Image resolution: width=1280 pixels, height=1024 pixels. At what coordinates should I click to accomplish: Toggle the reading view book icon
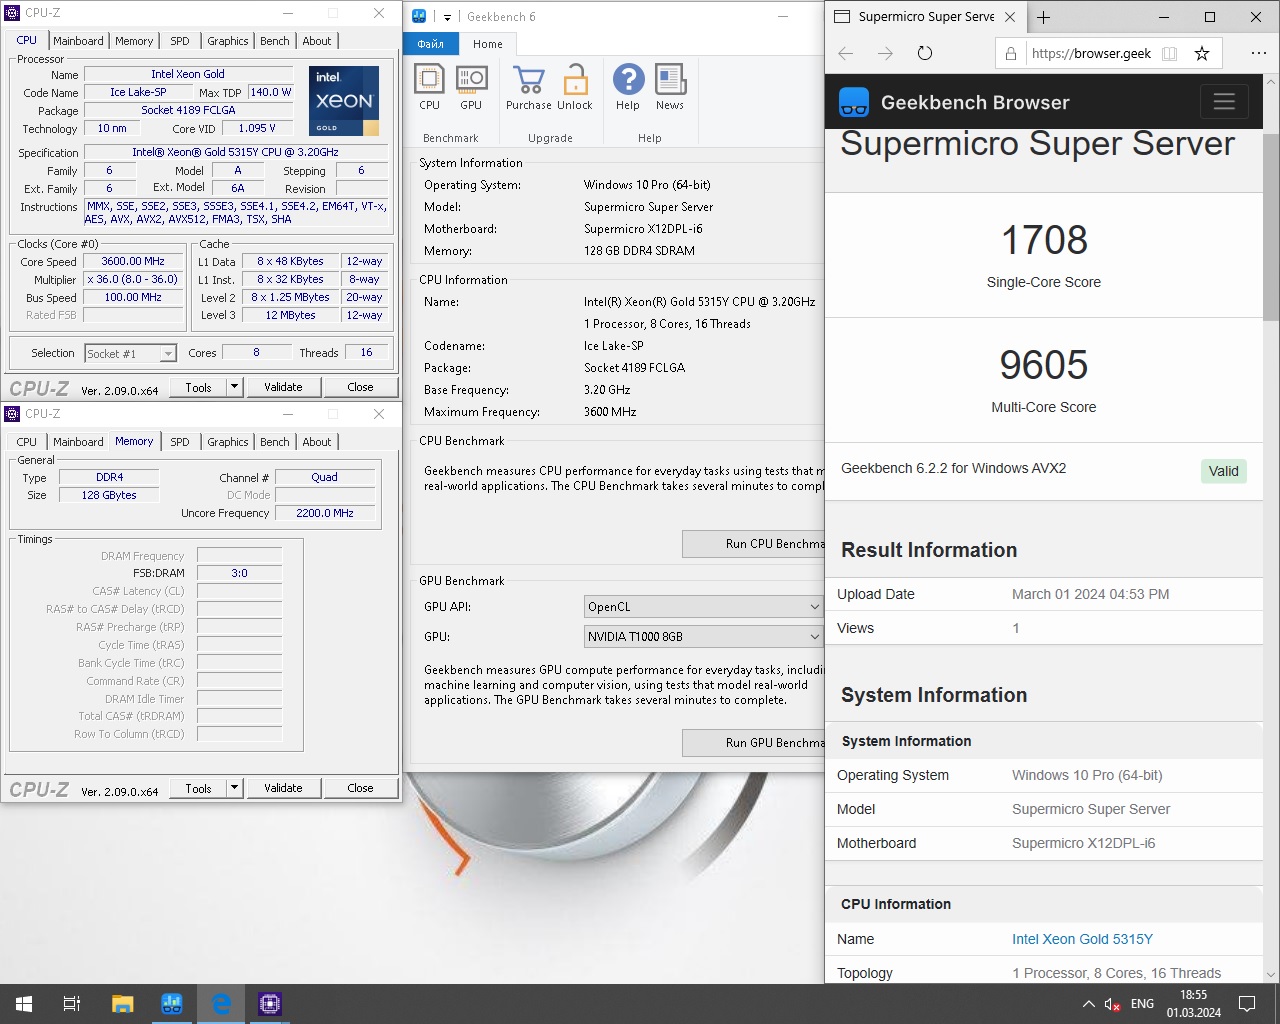tap(1170, 53)
